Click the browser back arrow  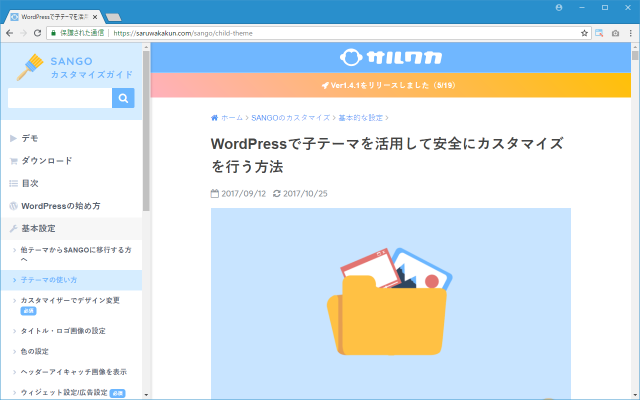click(9, 32)
